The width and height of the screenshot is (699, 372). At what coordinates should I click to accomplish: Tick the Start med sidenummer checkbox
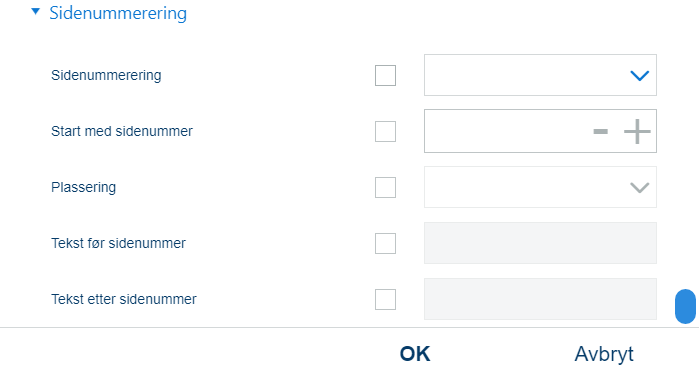coord(385,131)
